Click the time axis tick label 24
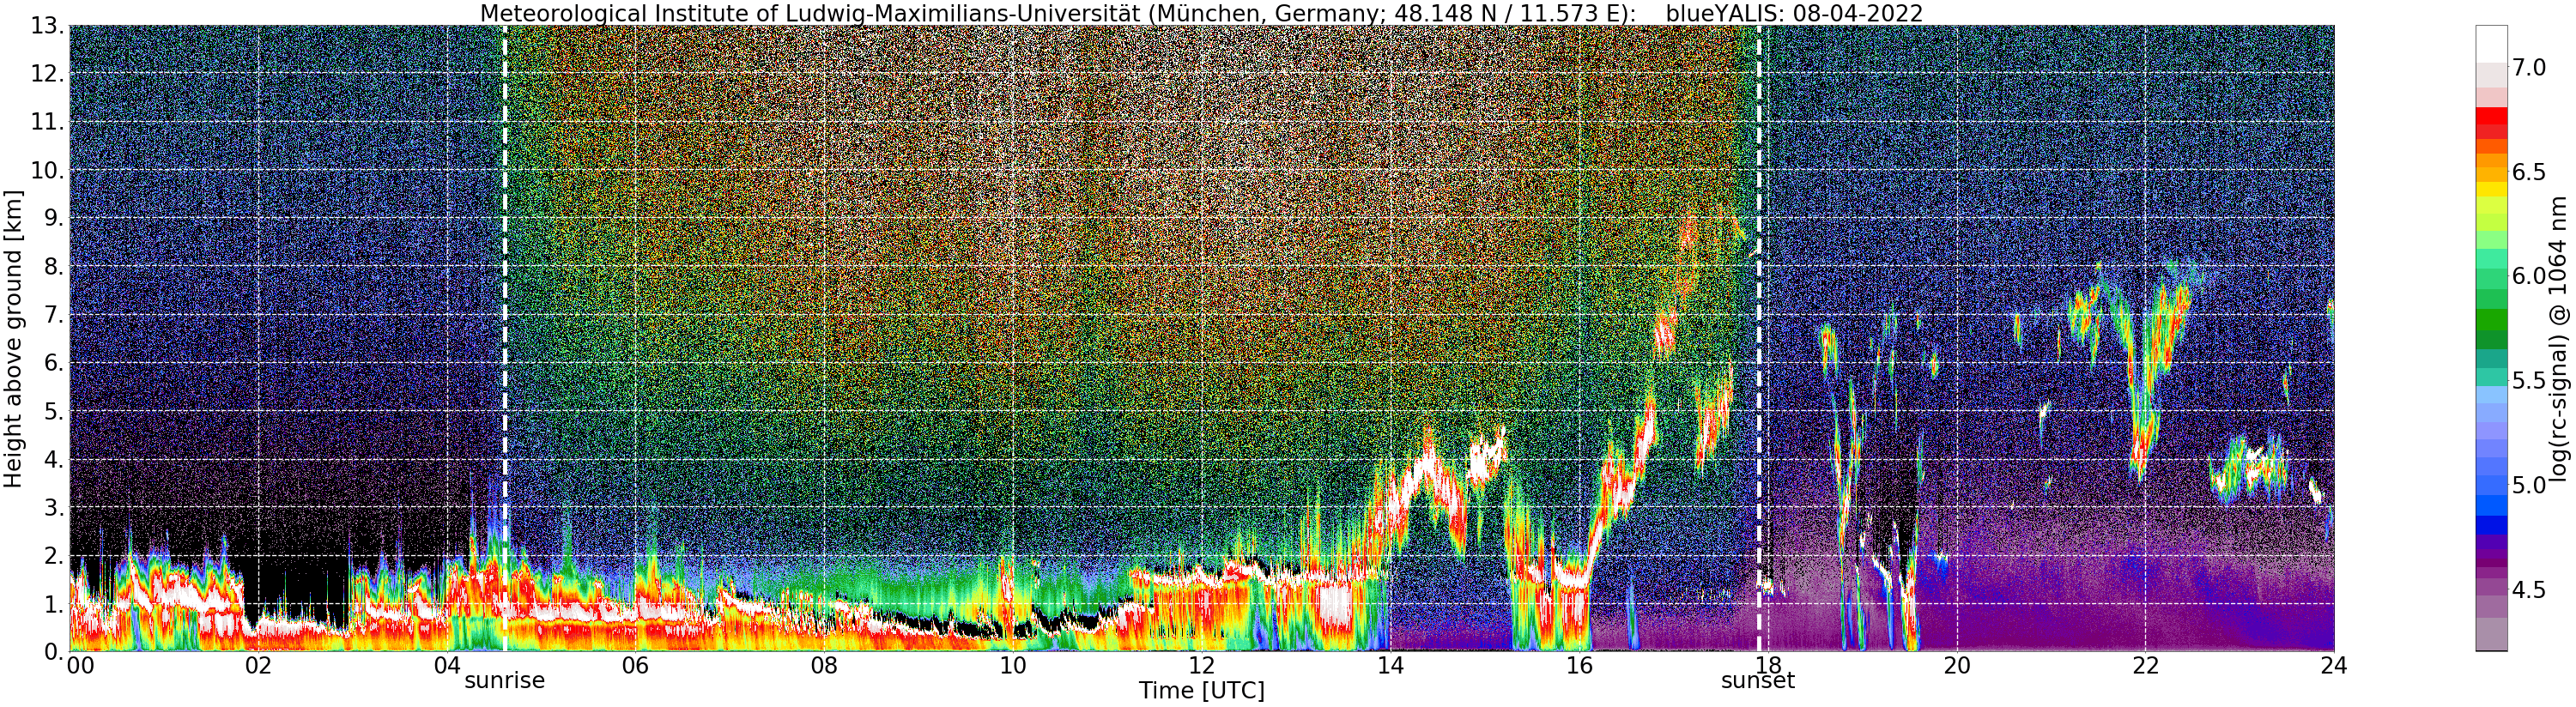 click(2334, 665)
